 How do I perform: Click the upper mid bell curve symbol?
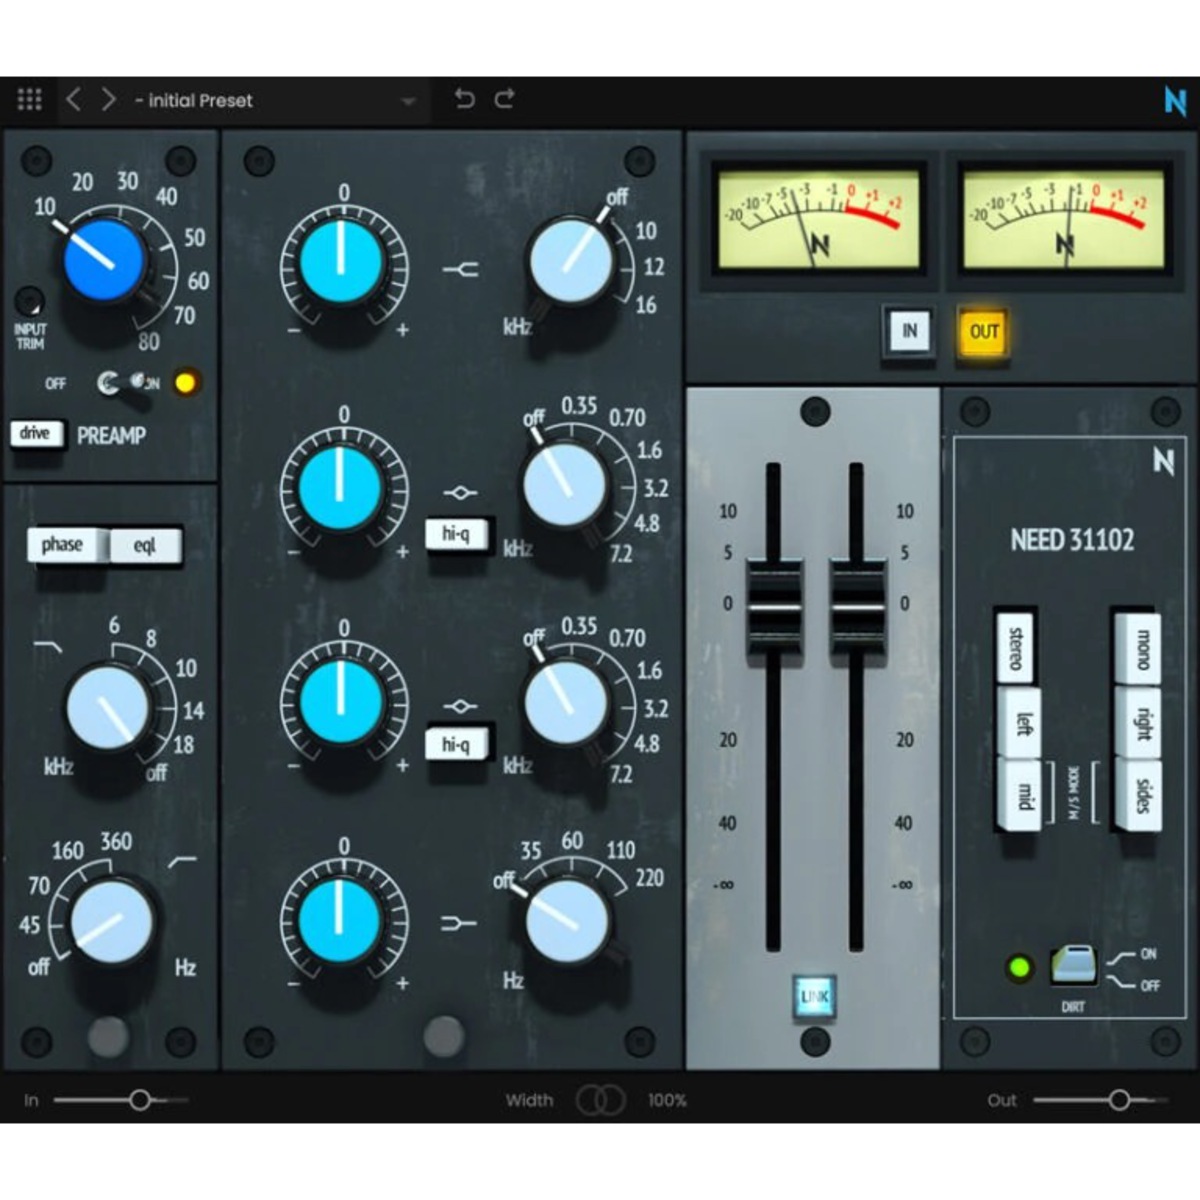[460, 492]
